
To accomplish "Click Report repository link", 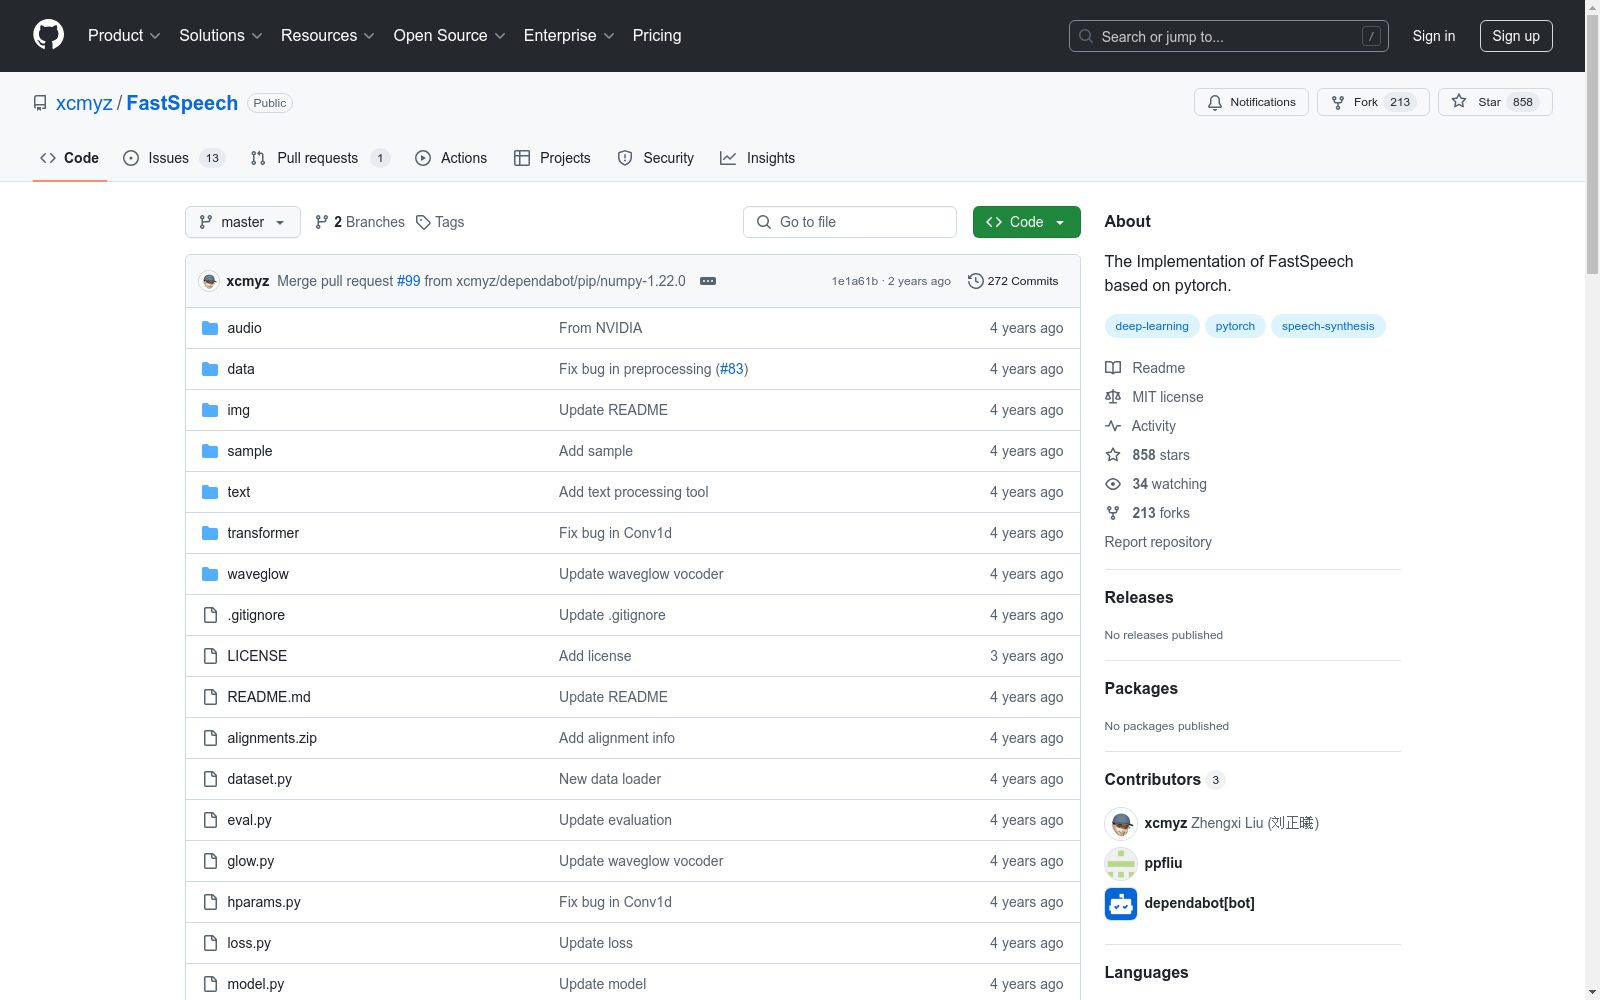I will tap(1158, 542).
